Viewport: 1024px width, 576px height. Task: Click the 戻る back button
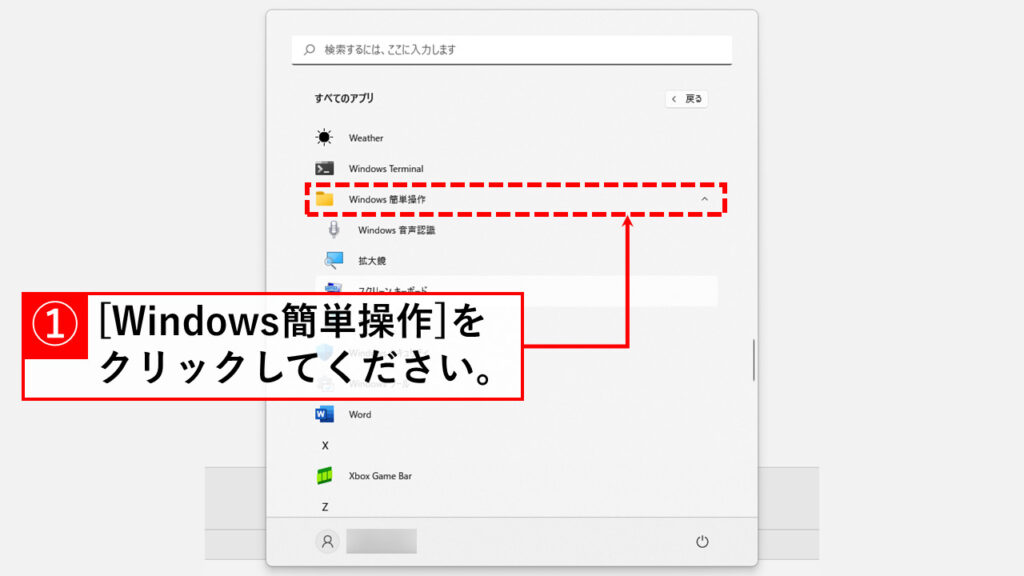point(686,99)
